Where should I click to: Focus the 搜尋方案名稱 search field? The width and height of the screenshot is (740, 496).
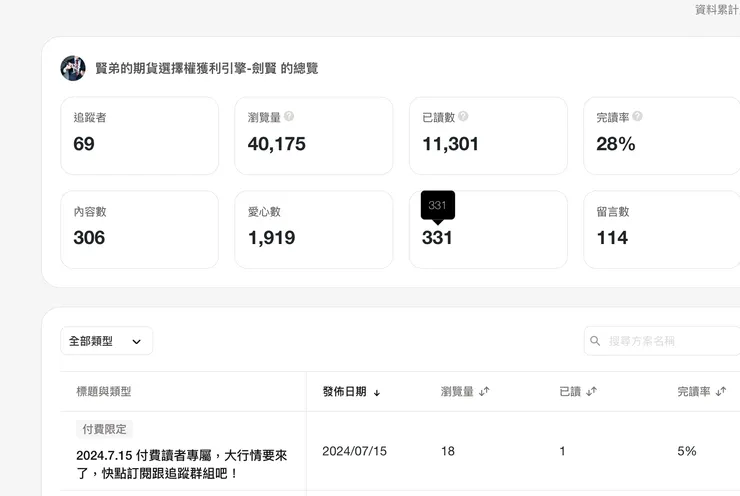click(x=662, y=341)
